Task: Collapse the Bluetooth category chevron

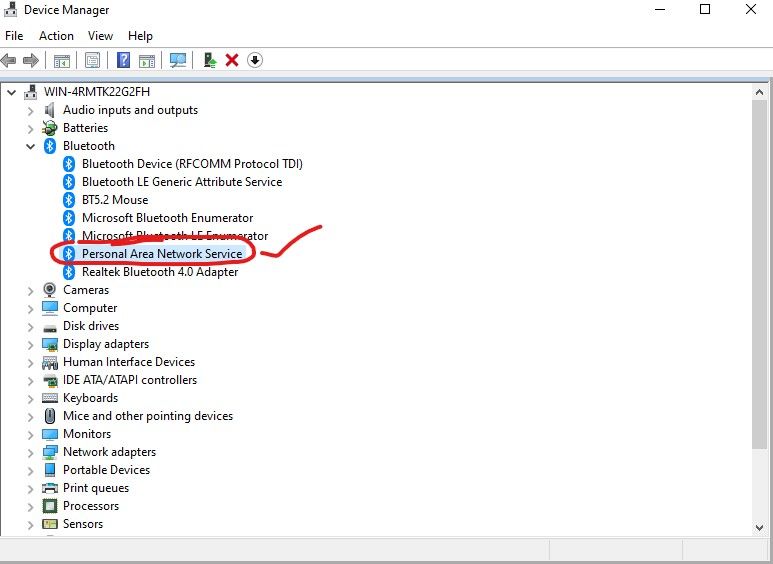Action: tap(31, 146)
